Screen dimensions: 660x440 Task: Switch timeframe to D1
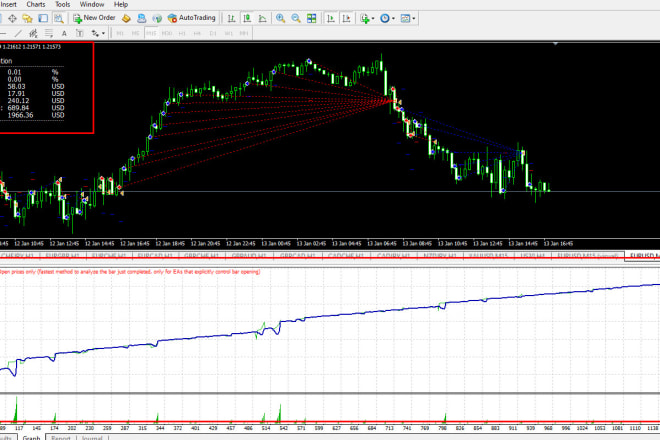click(213, 33)
